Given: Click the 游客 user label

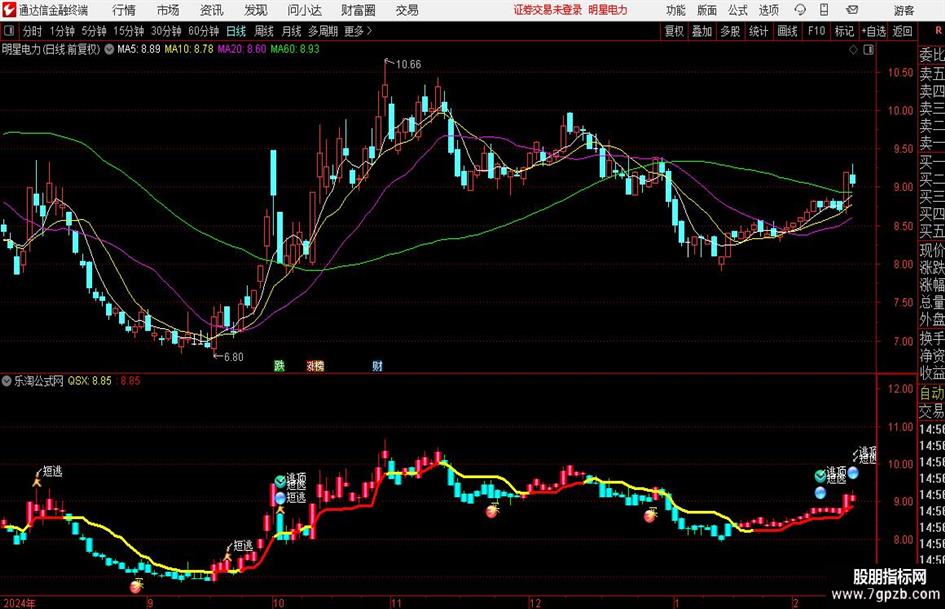Looking at the screenshot, I should [x=903, y=10].
